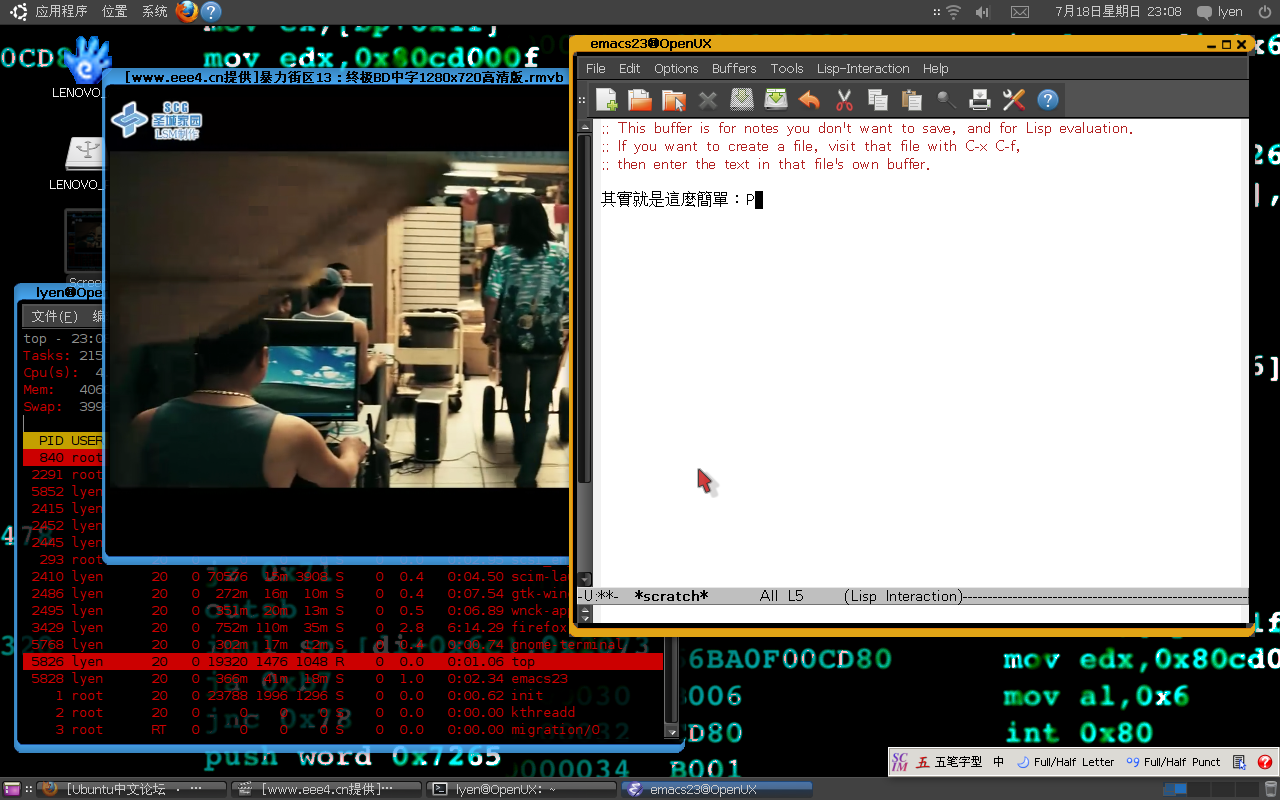Open the 文件(F) menu in terminal window

[54, 316]
